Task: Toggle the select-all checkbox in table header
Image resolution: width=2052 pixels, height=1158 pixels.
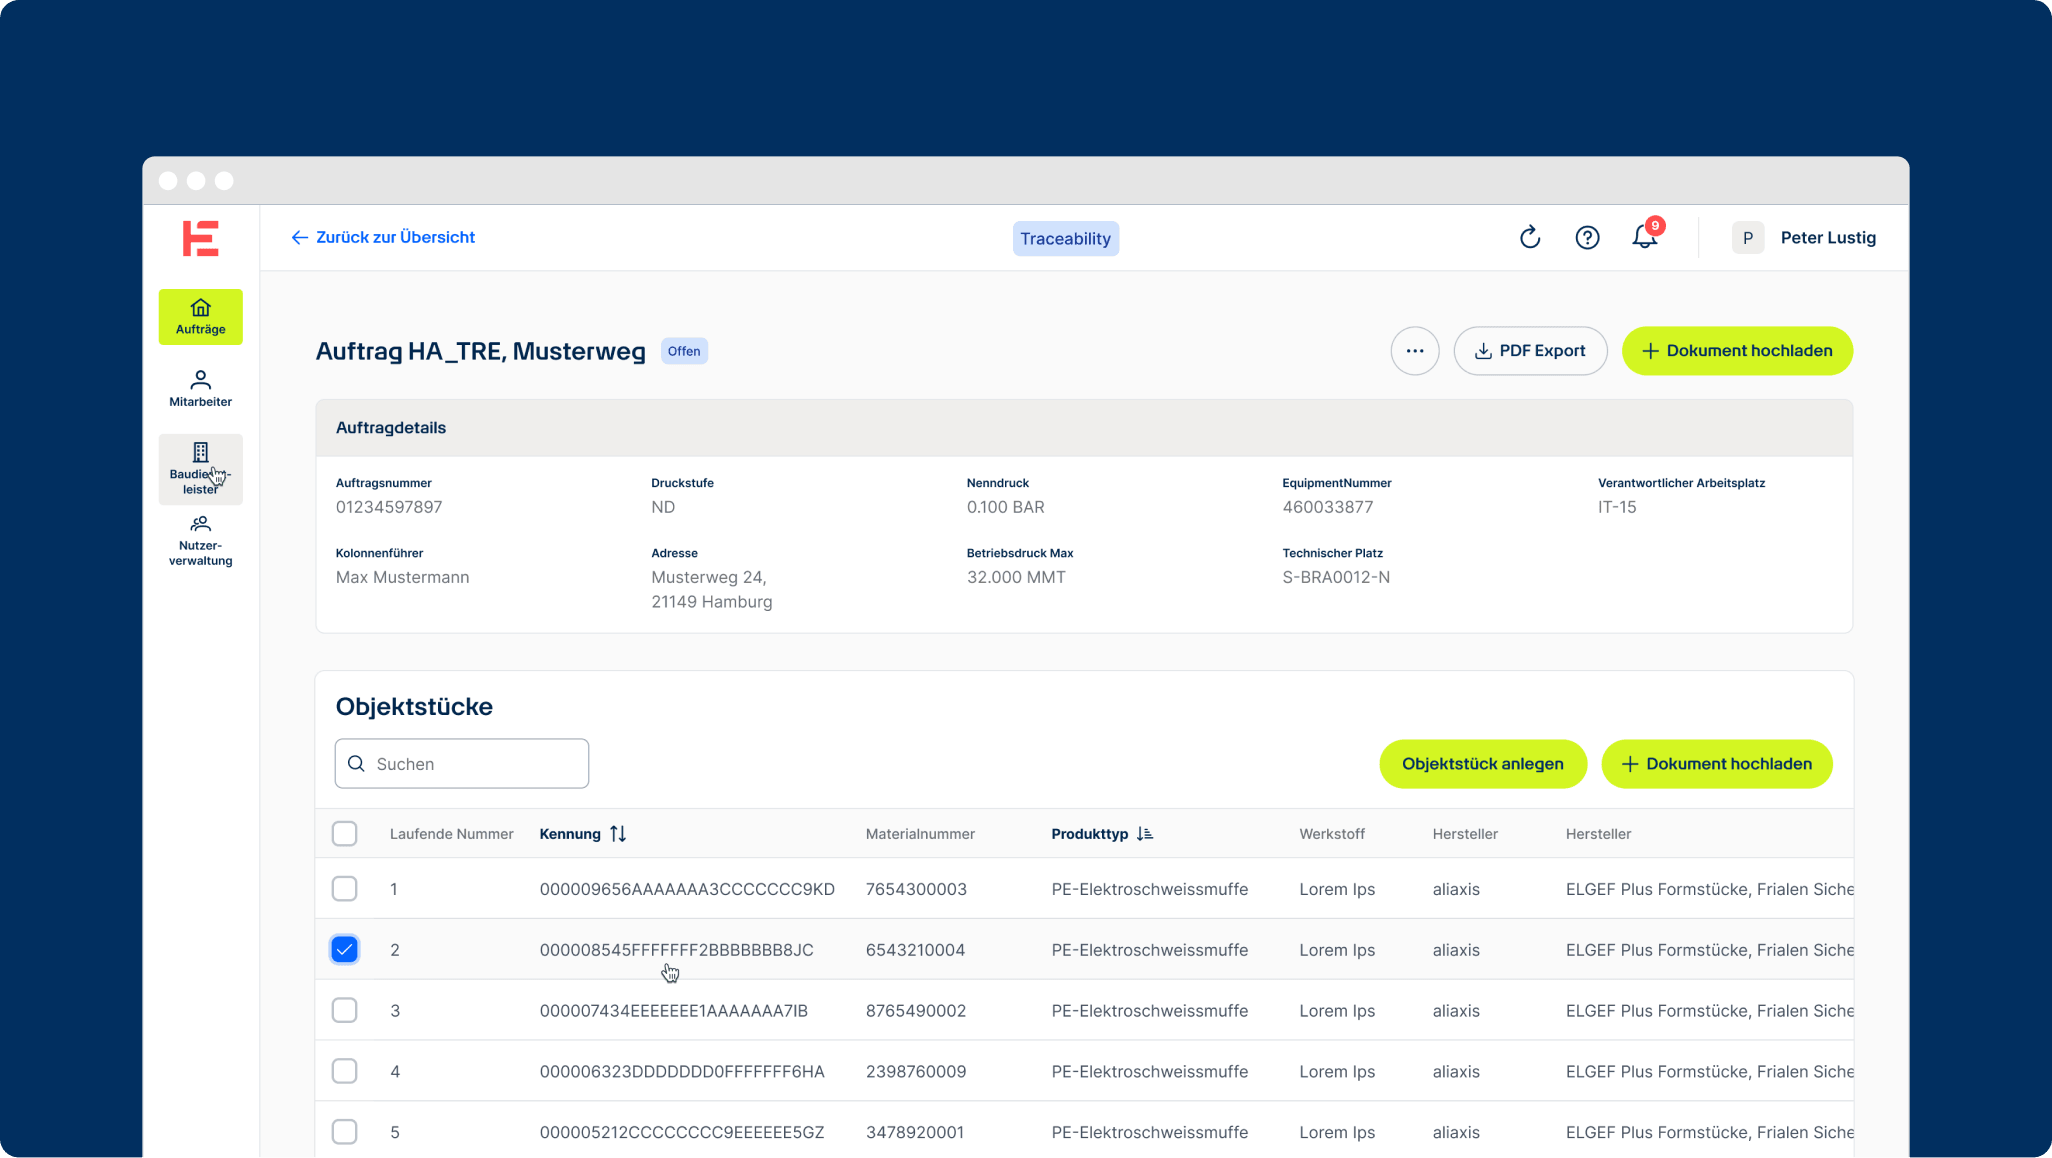Action: click(344, 834)
